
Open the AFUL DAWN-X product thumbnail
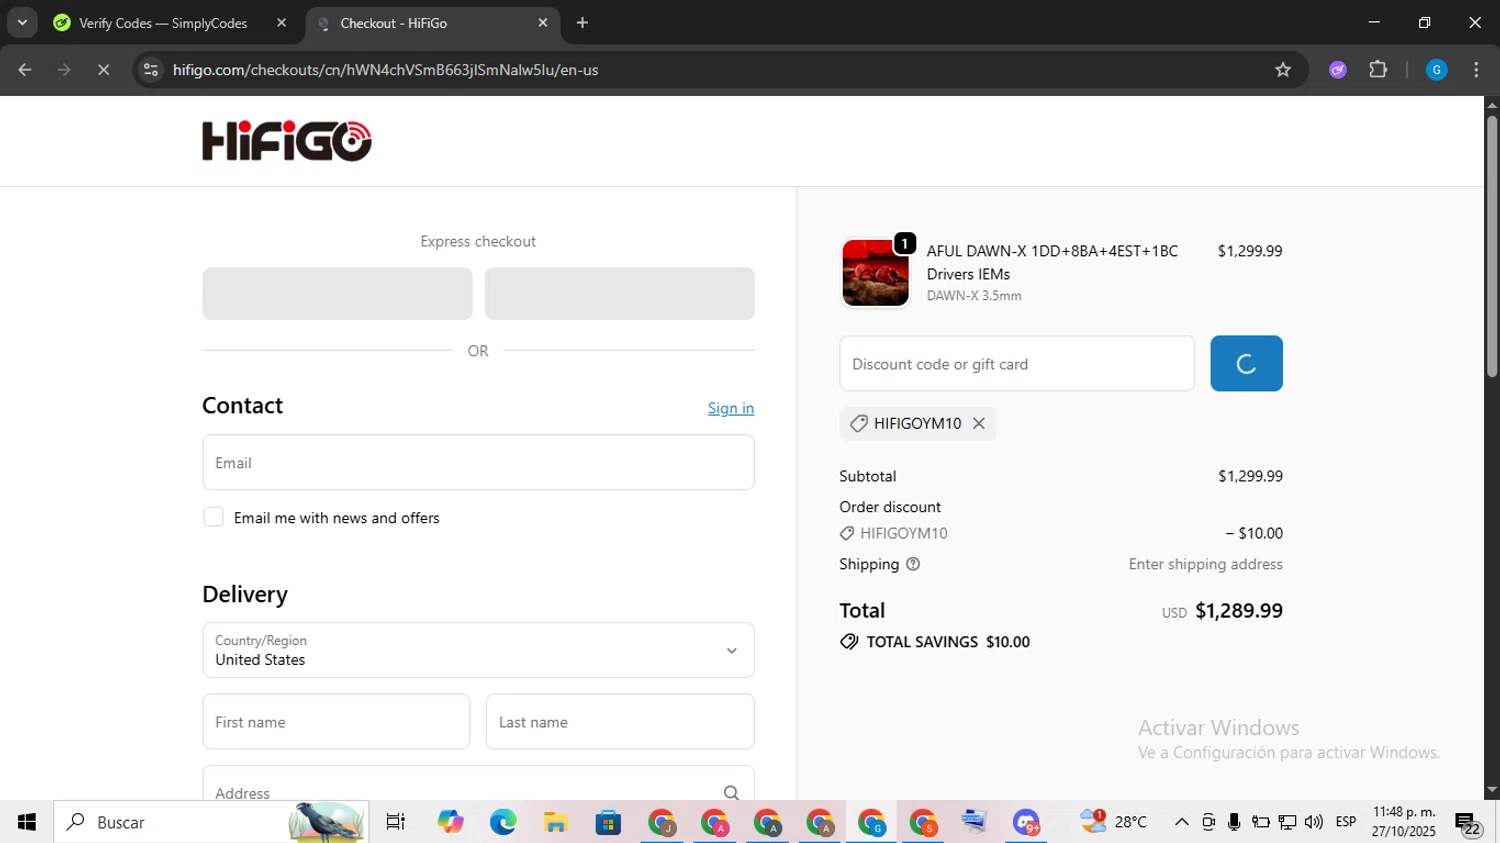[875, 272]
